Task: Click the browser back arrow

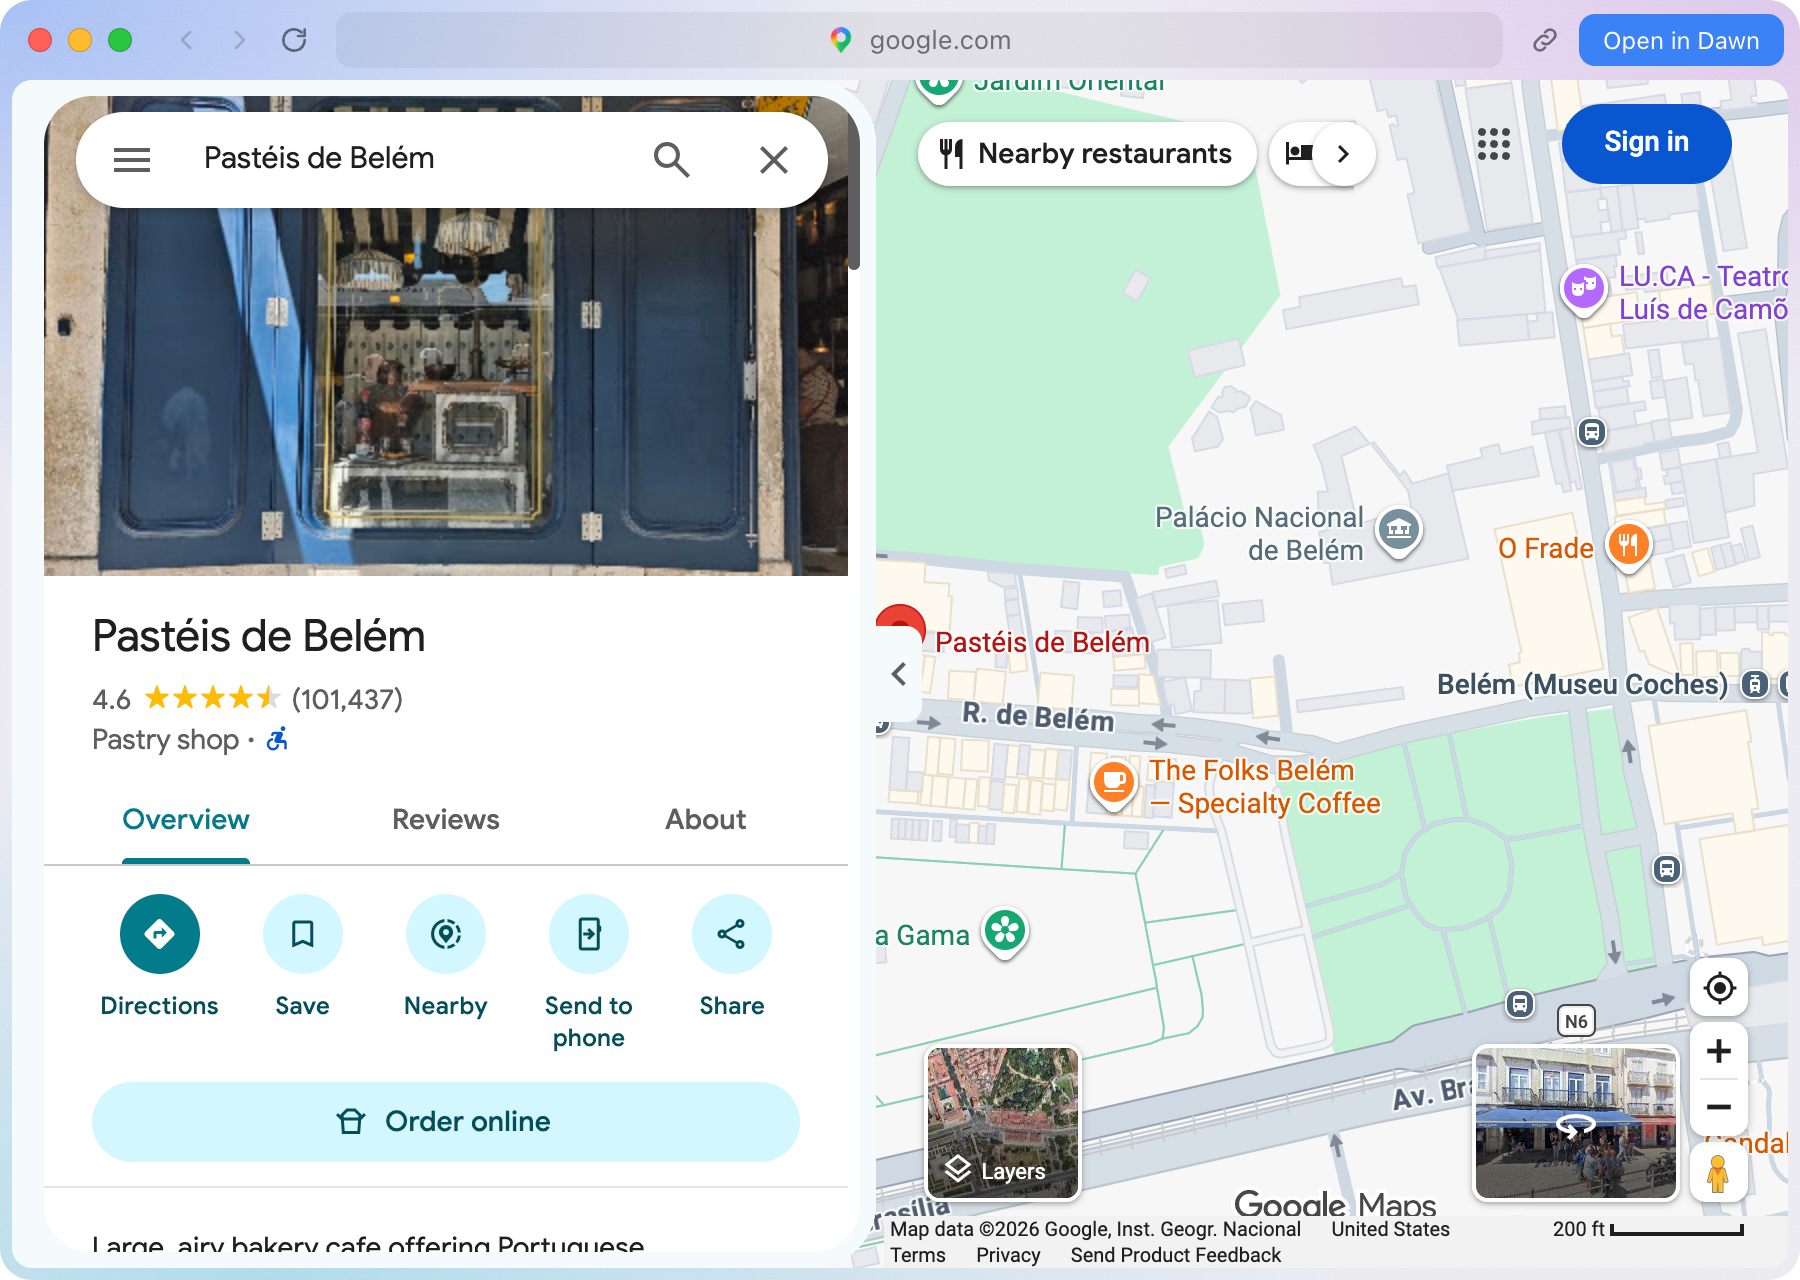Action: click(x=186, y=40)
